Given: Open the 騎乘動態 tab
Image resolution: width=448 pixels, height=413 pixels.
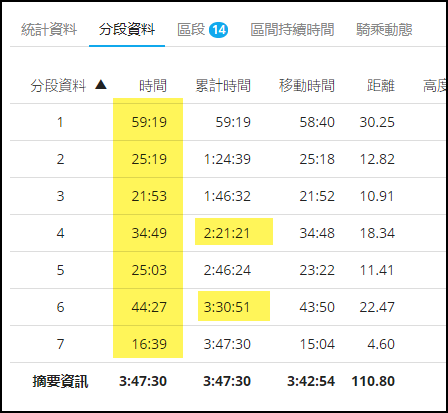Looking at the screenshot, I should [x=384, y=29].
